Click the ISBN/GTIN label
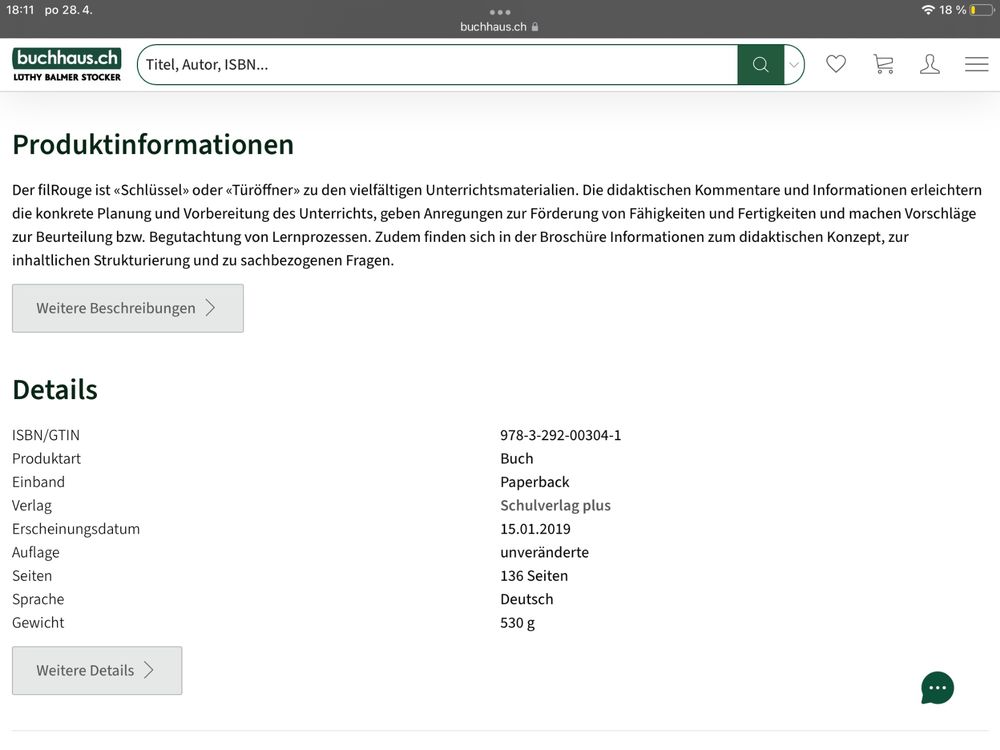The image size is (1000, 750). tap(46, 435)
